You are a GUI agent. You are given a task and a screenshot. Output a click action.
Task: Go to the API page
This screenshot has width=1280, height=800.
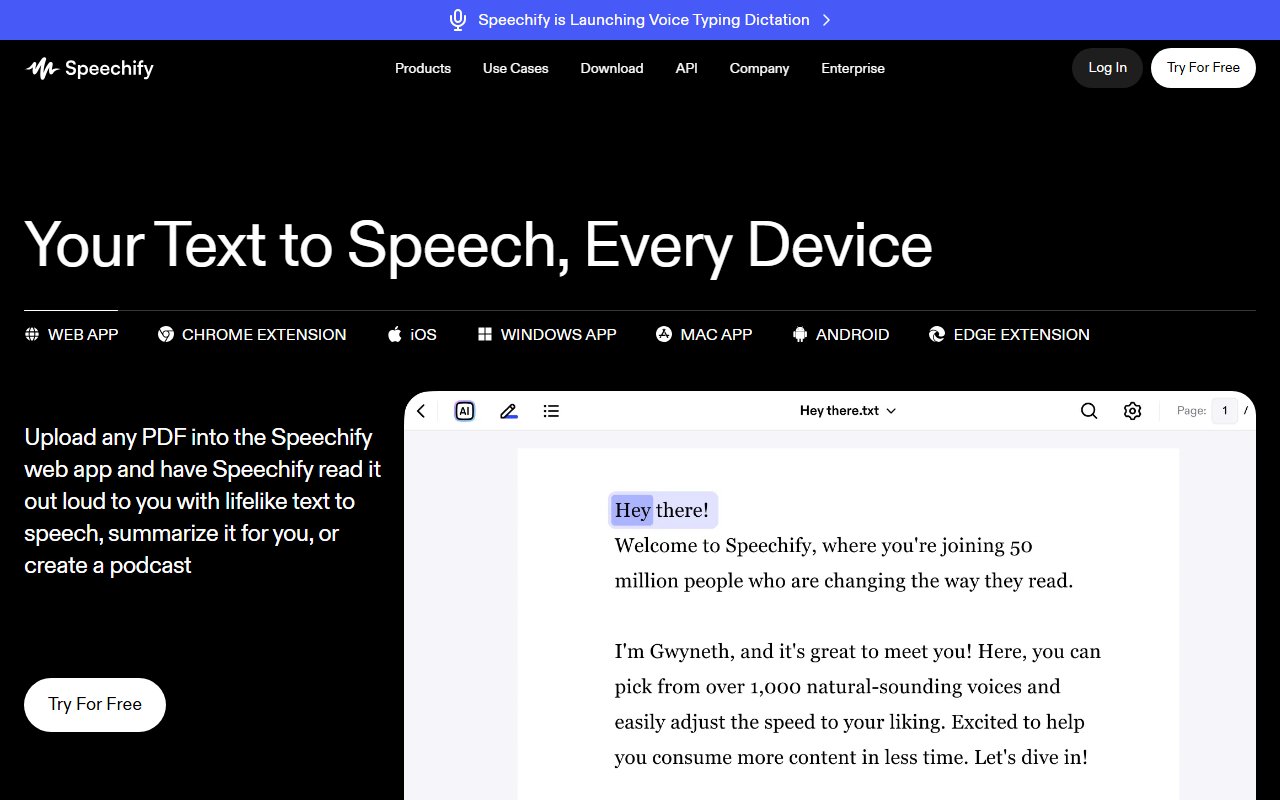[687, 68]
